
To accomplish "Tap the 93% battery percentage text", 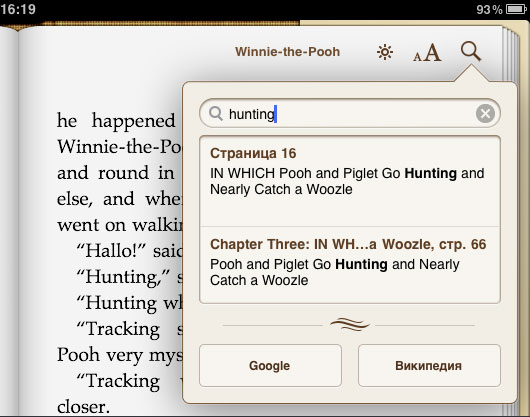I will click(x=489, y=9).
